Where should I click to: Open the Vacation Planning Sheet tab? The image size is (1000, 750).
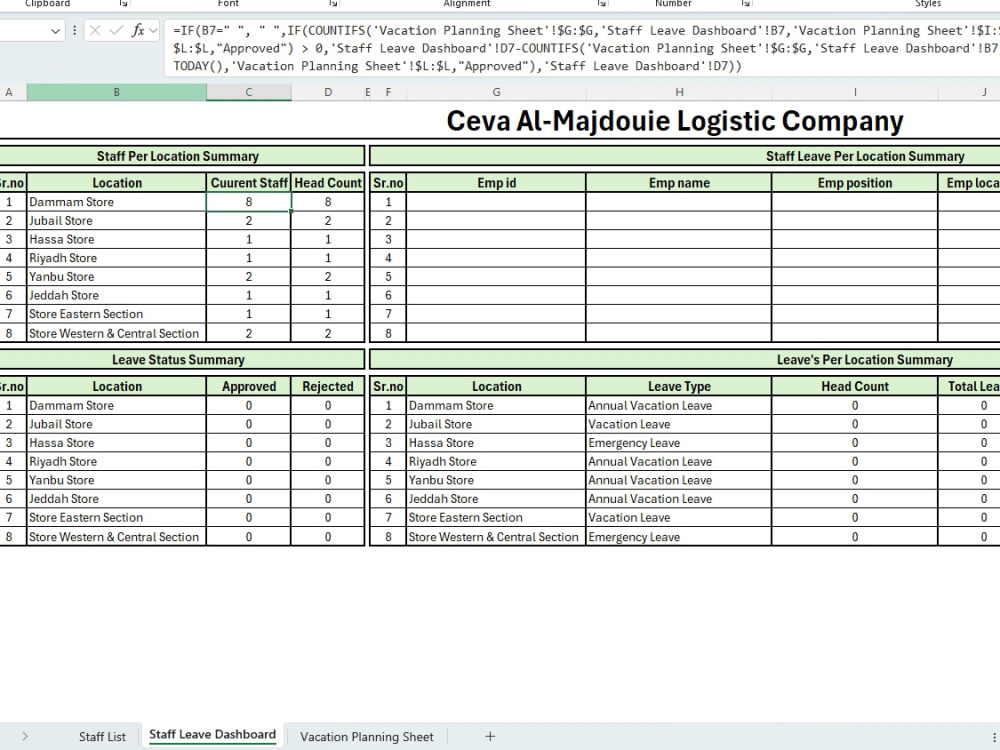(367, 737)
